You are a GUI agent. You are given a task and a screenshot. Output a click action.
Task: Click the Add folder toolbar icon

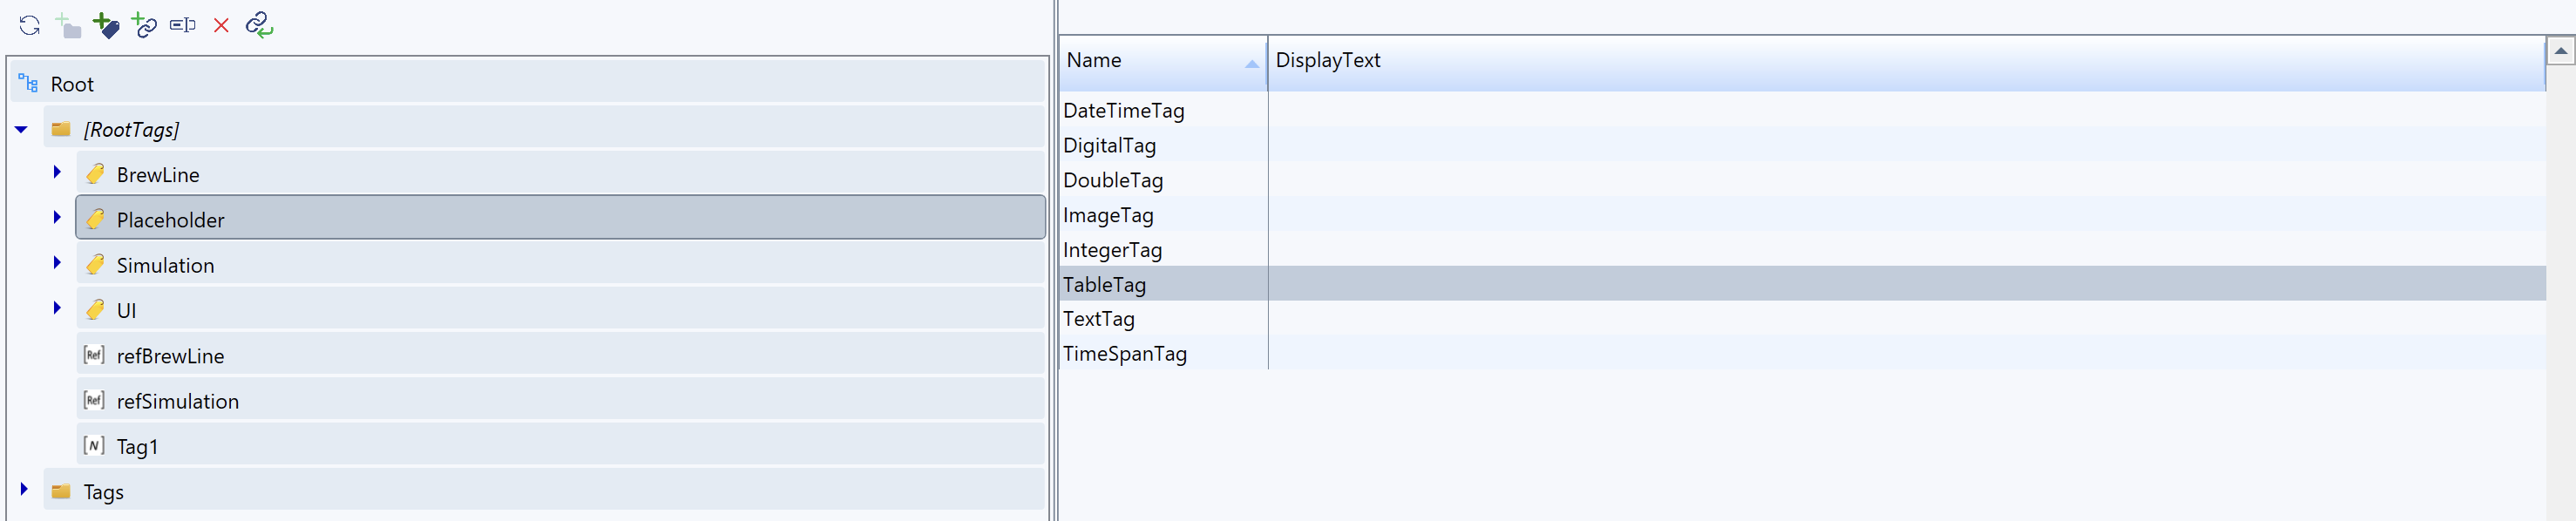pyautogui.click(x=68, y=25)
